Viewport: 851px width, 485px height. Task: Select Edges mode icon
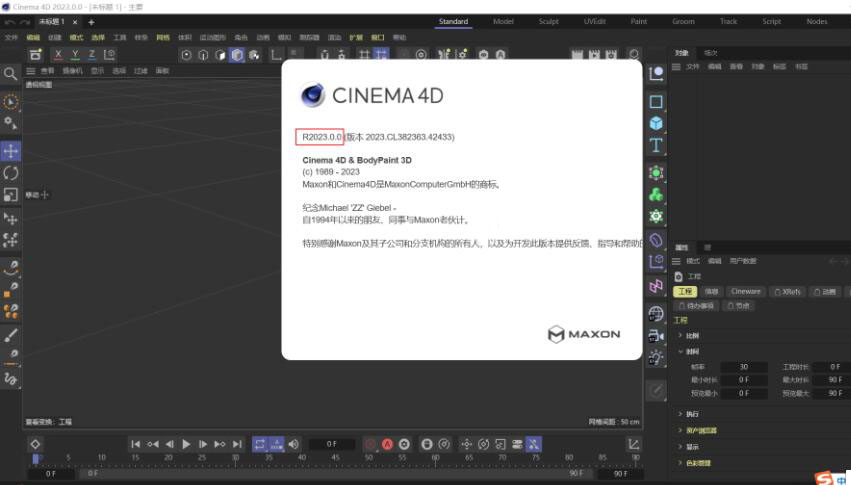pyautogui.click(x=204, y=55)
